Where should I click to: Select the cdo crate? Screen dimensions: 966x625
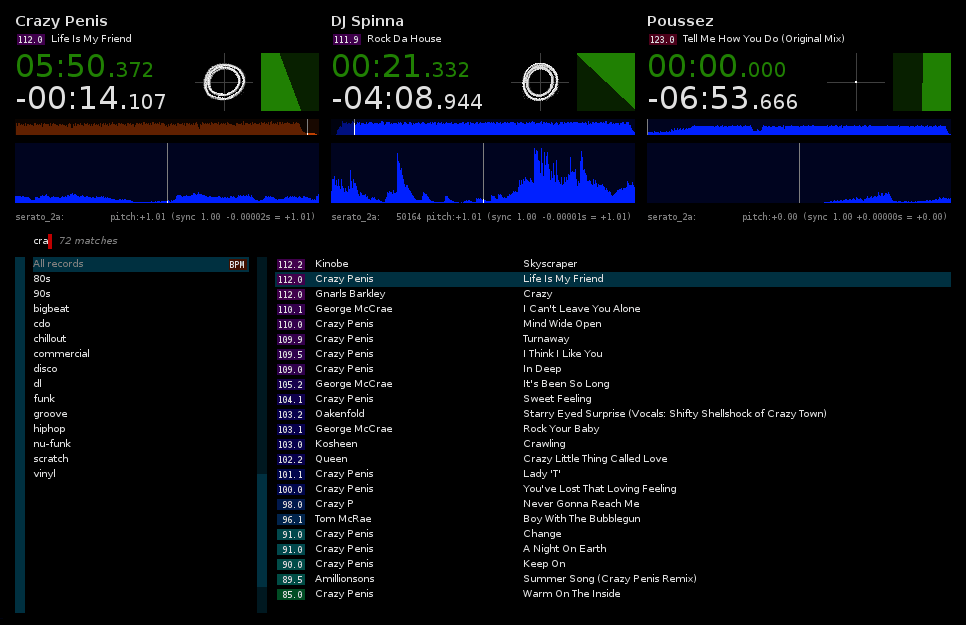tap(140, 324)
